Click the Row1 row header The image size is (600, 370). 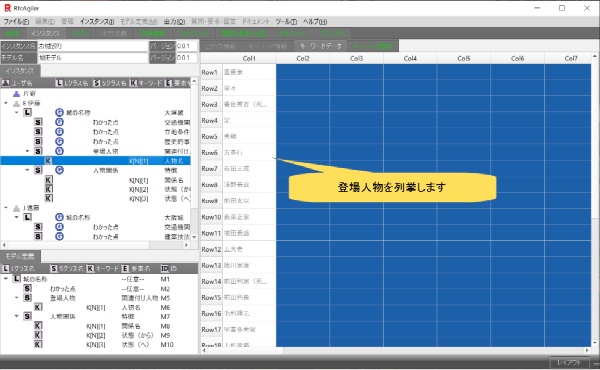click(x=211, y=72)
